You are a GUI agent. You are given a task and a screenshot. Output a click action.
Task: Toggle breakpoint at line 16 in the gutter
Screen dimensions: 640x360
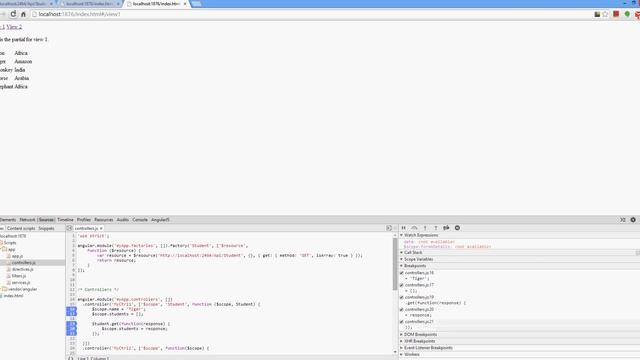(x=71, y=309)
